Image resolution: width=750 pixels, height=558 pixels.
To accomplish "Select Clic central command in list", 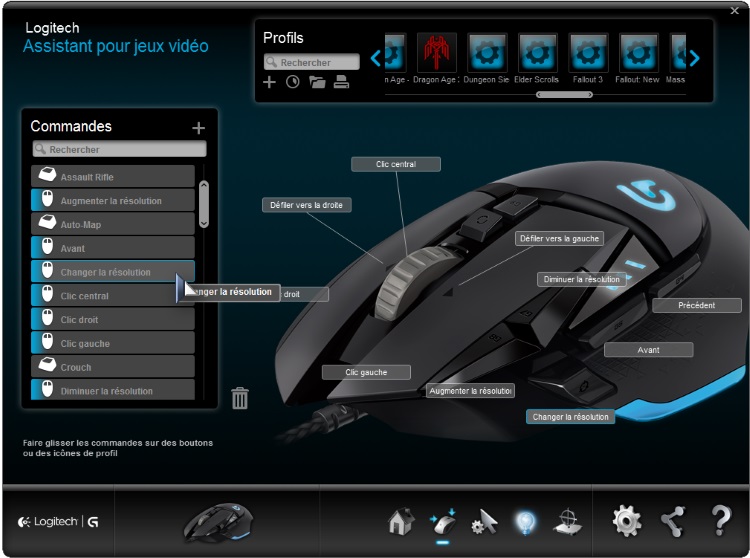I will point(113,295).
